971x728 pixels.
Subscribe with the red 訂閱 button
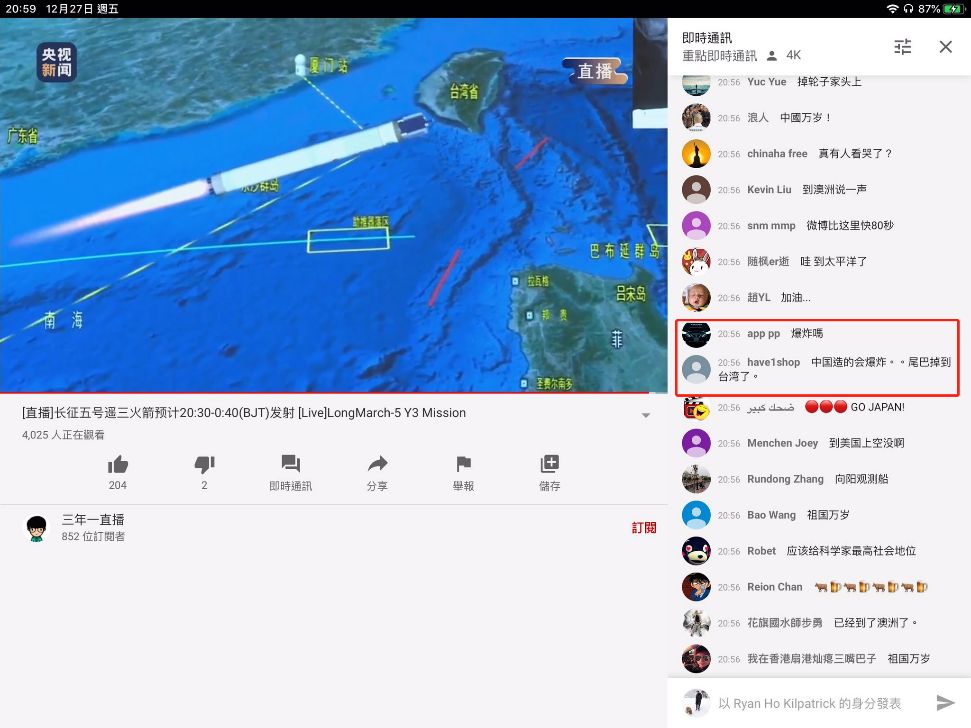click(644, 528)
